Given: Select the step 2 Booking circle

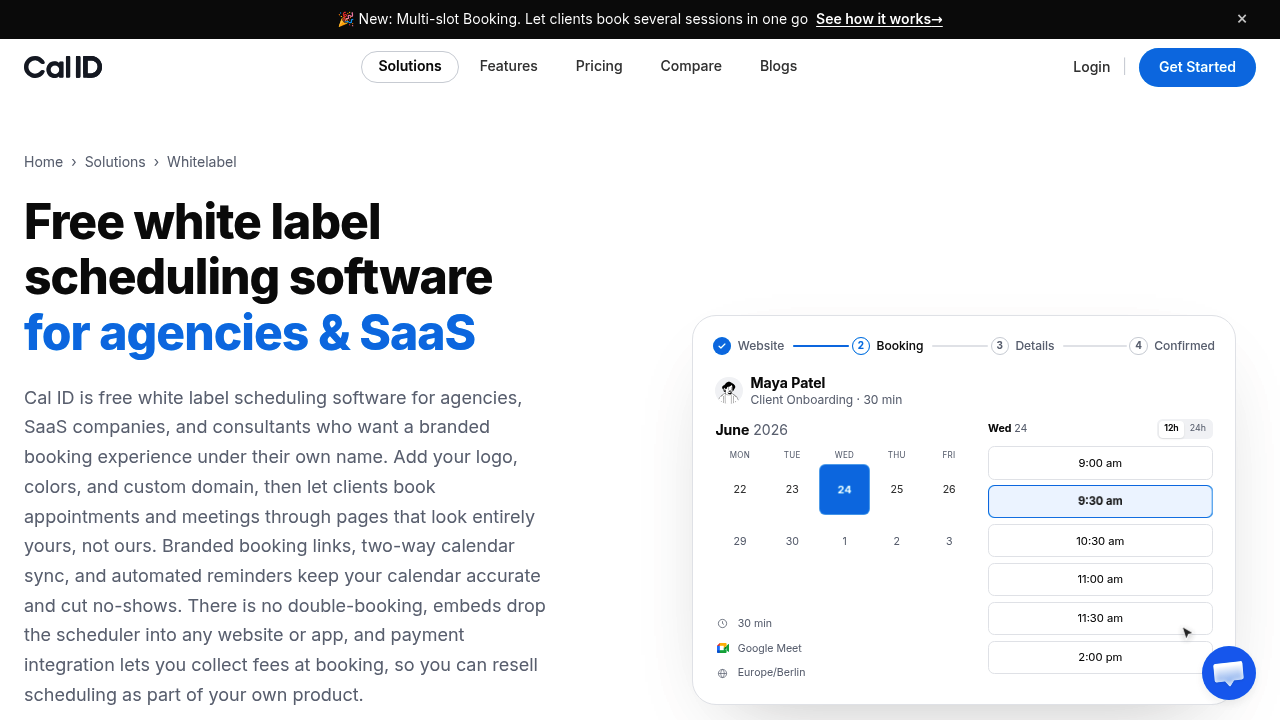Looking at the screenshot, I should click(x=860, y=346).
